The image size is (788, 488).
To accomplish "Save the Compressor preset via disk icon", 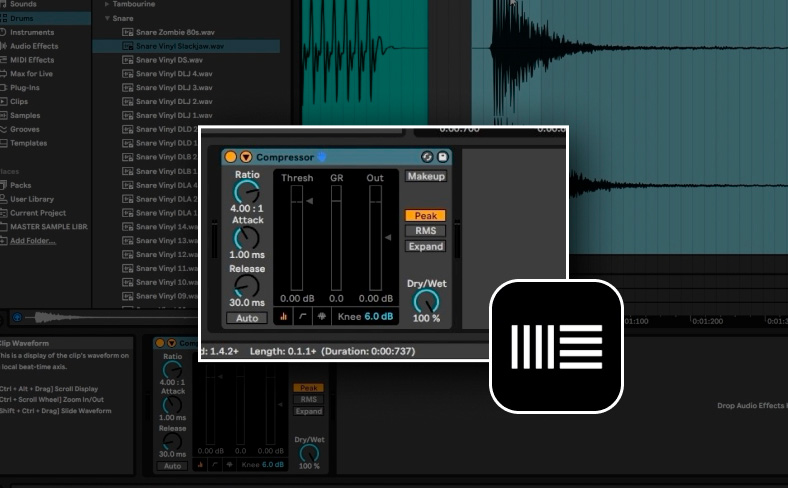I will point(443,157).
